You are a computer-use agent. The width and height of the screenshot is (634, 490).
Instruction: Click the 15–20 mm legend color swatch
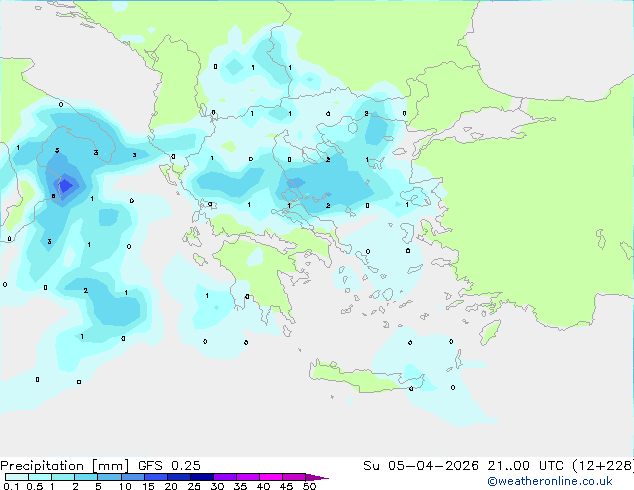point(156,477)
